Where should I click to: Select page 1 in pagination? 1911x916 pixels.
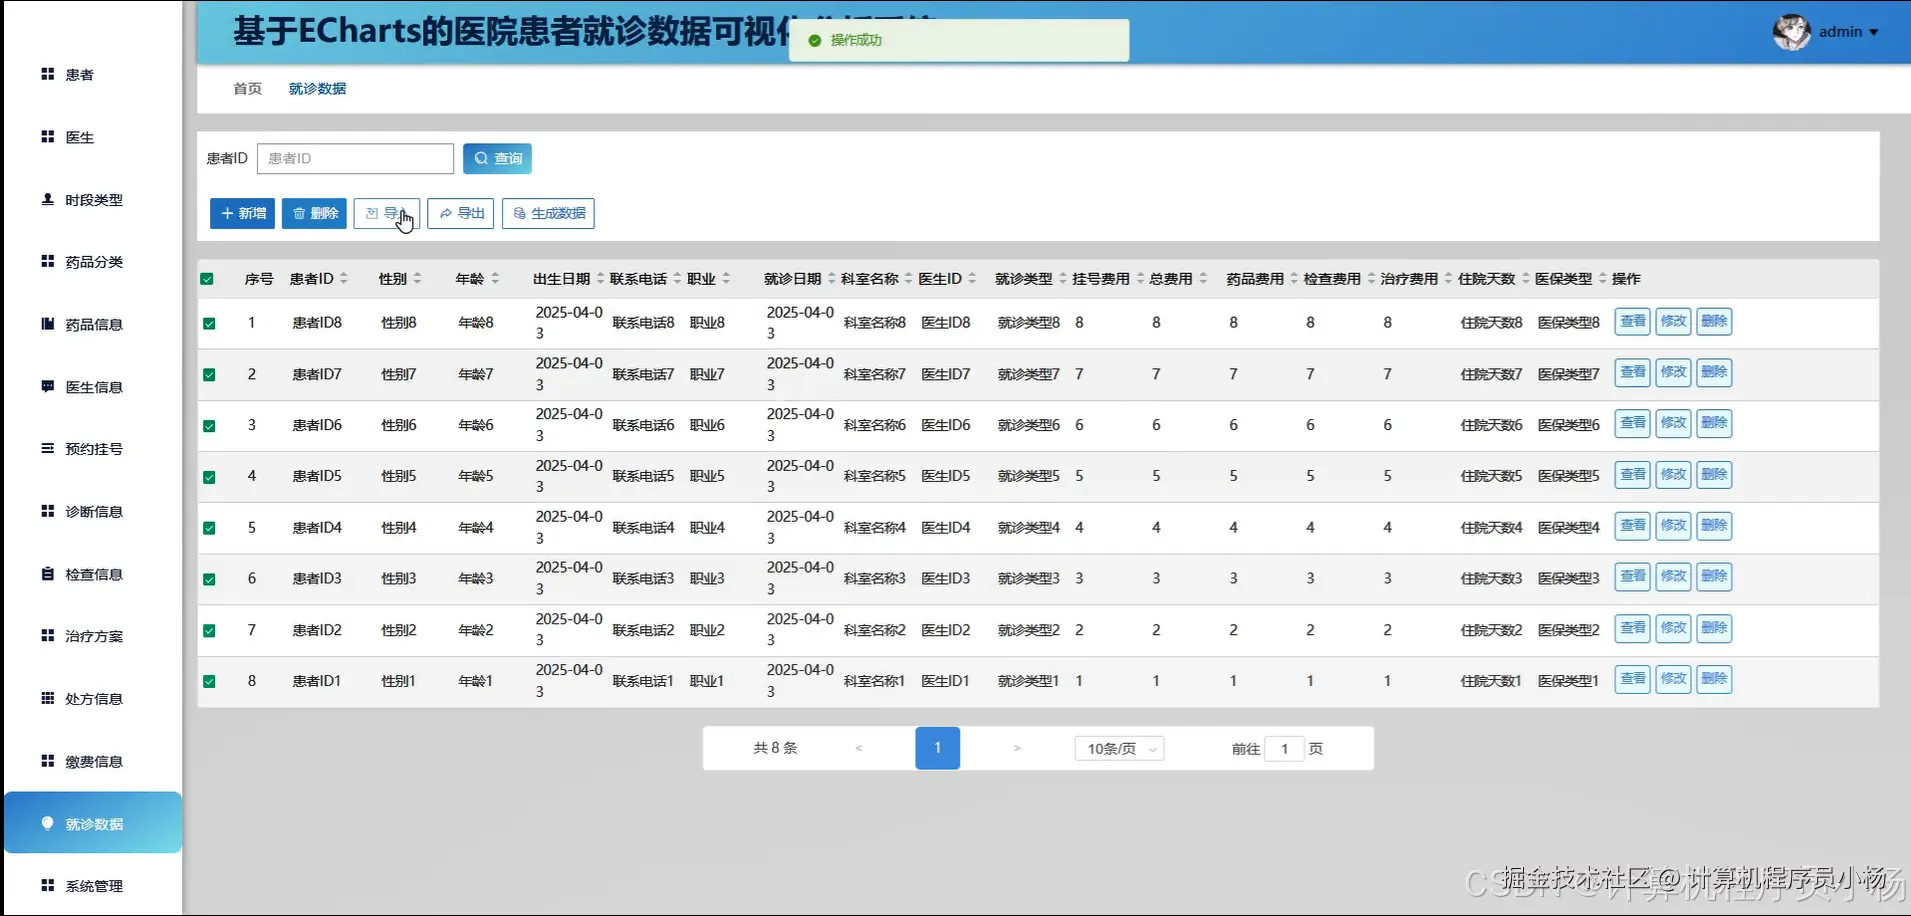[x=937, y=748]
